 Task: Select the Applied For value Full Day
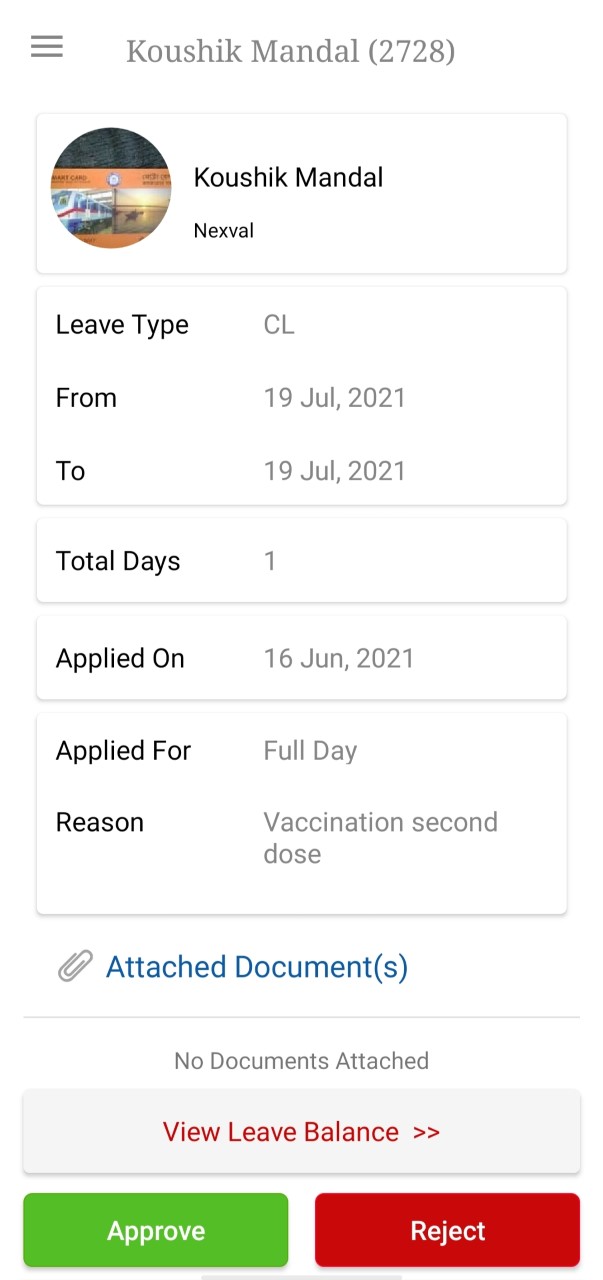tap(310, 750)
